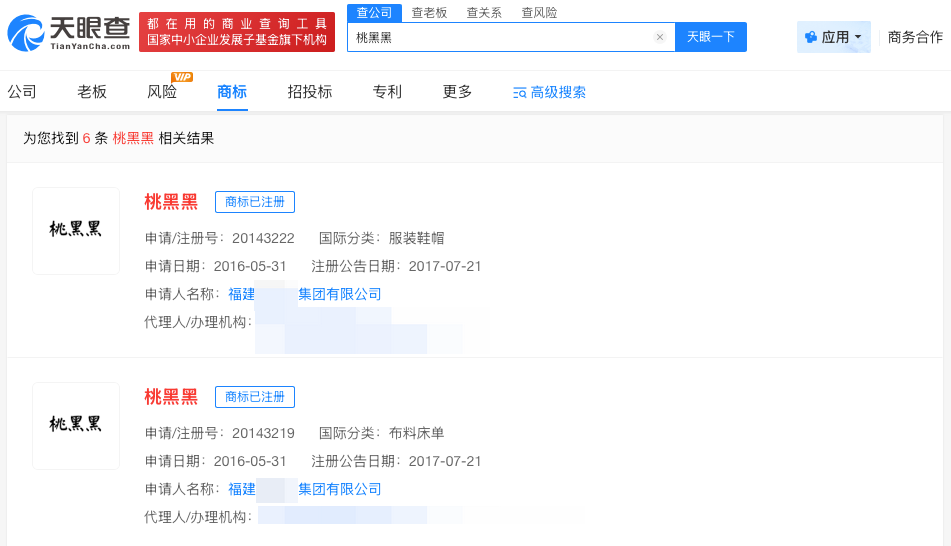Select the 商标 results category
The width and height of the screenshot is (951, 546).
(232, 92)
